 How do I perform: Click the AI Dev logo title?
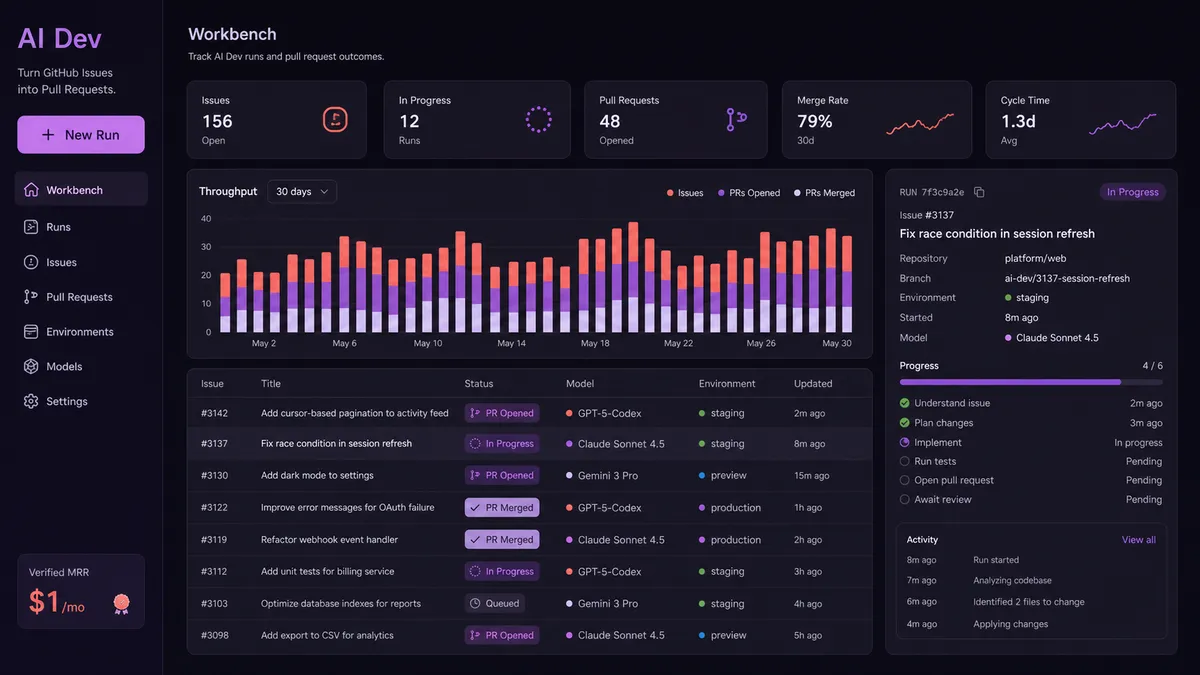point(60,39)
